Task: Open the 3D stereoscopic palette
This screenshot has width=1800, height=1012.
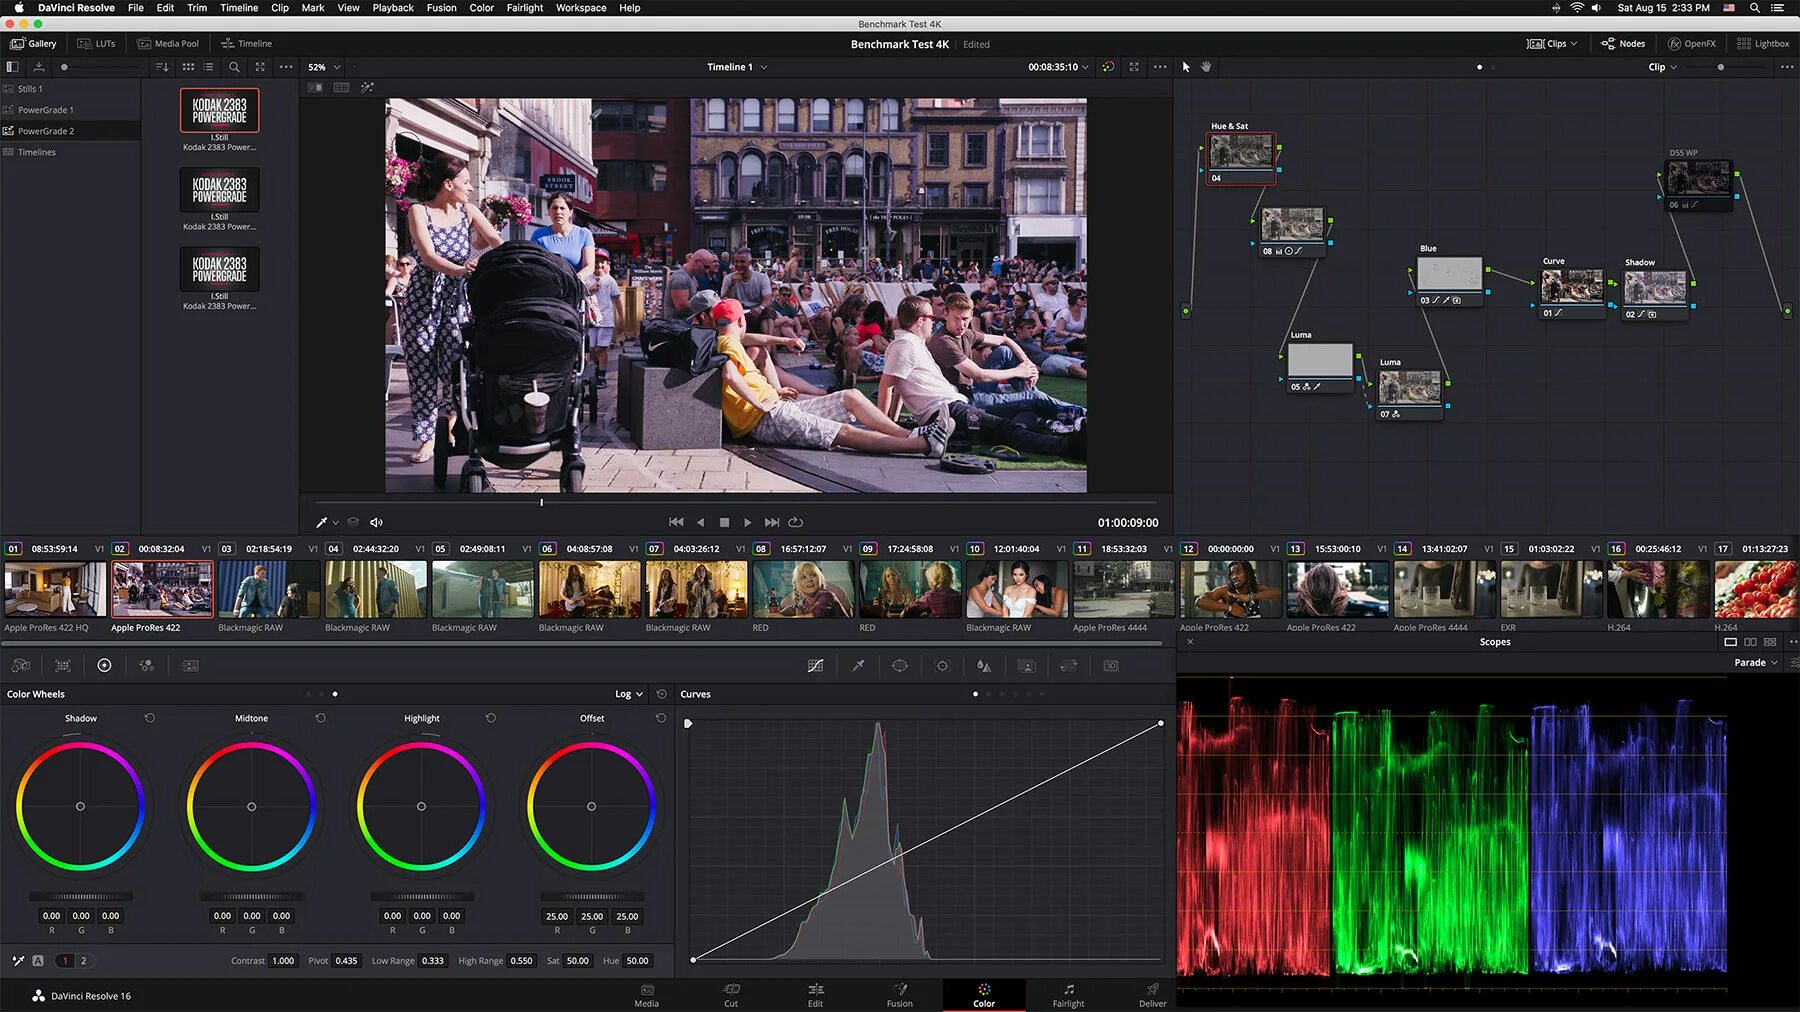Action: click(1110, 665)
